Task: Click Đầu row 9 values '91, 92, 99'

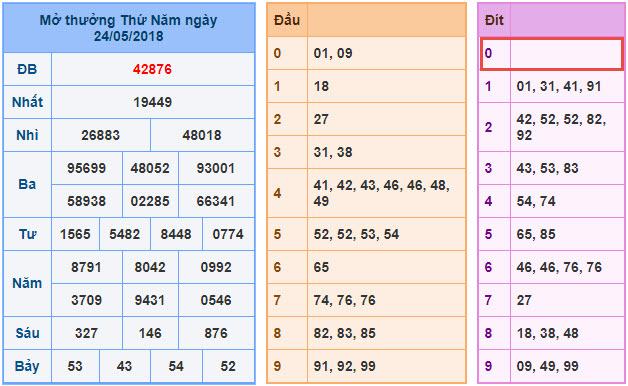Action: [345, 366]
